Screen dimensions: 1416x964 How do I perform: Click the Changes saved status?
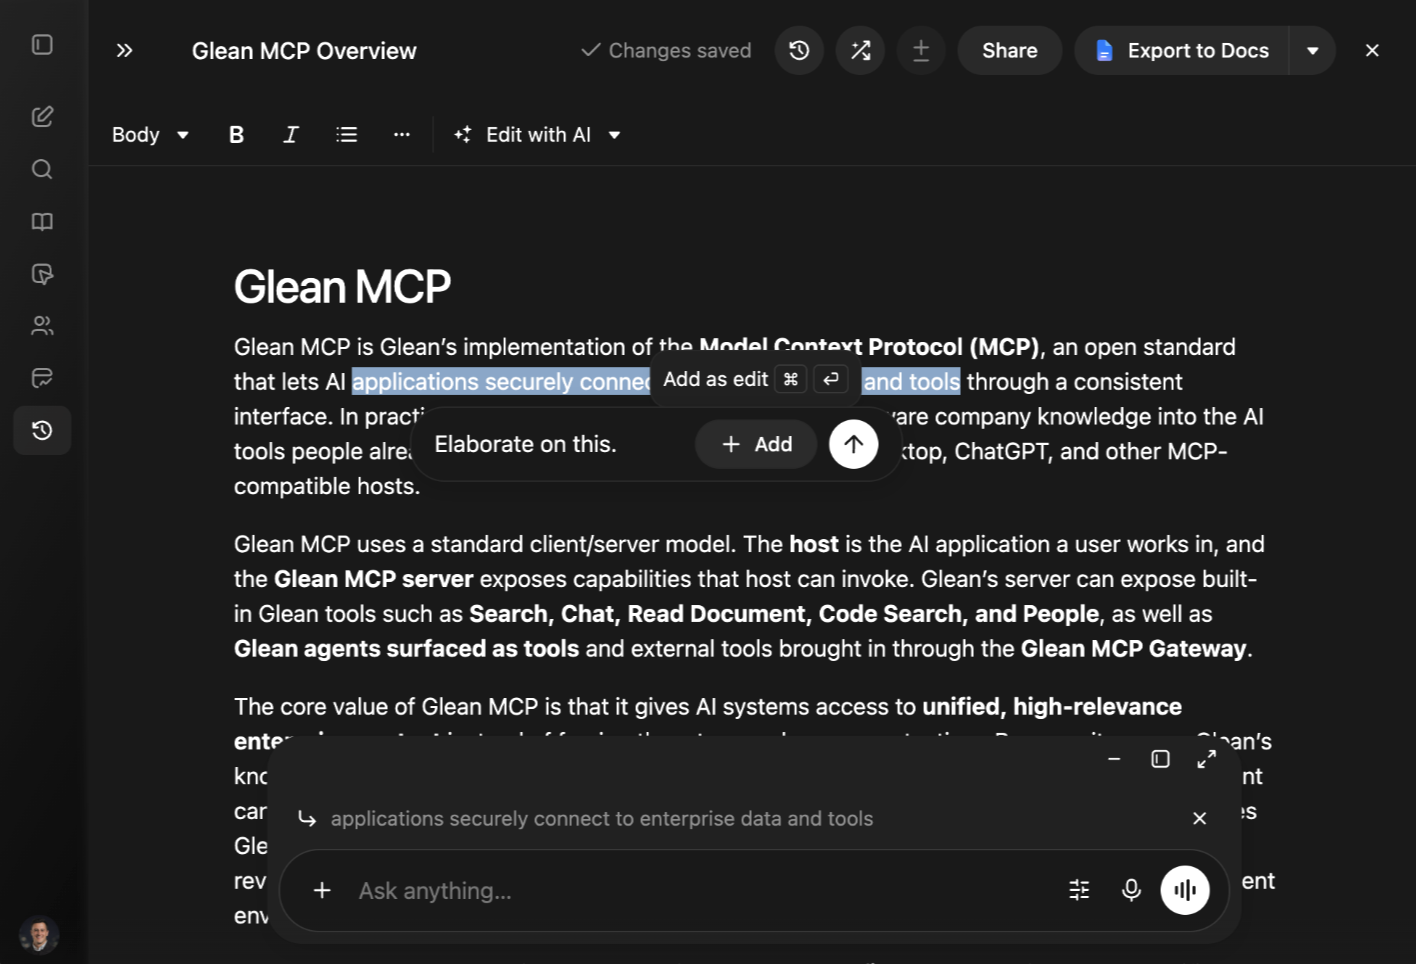pos(666,50)
